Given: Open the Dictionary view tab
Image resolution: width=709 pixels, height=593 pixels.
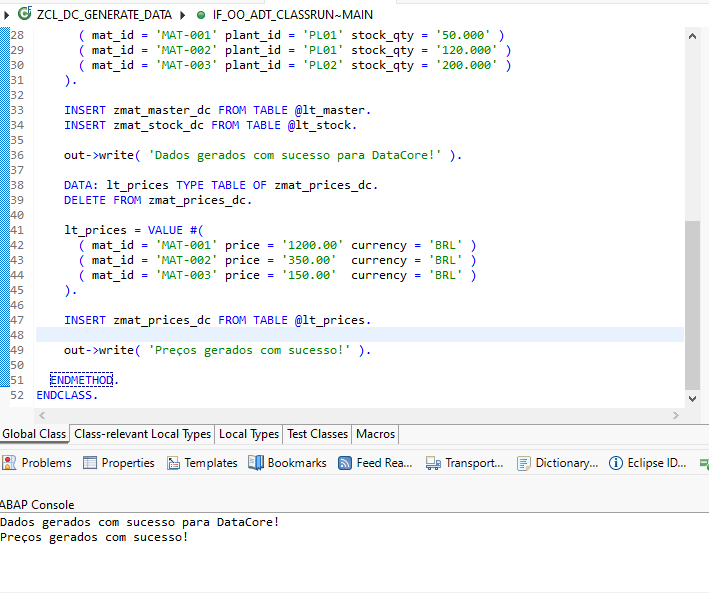Looking at the screenshot, I should point(557,463).
